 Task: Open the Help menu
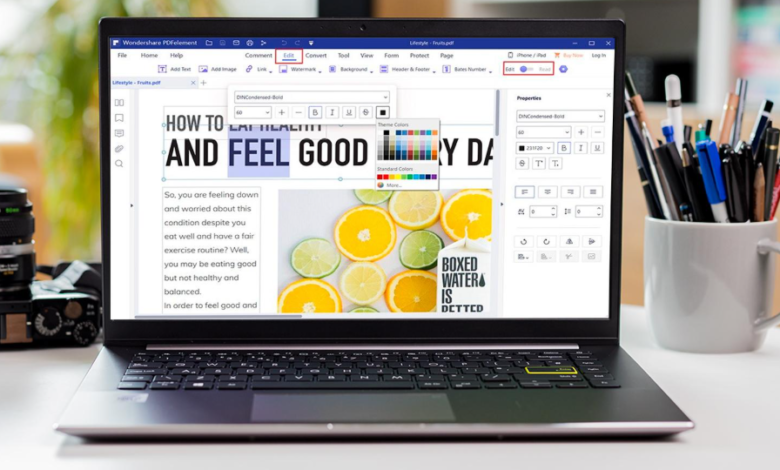click(x=177, y=55)
